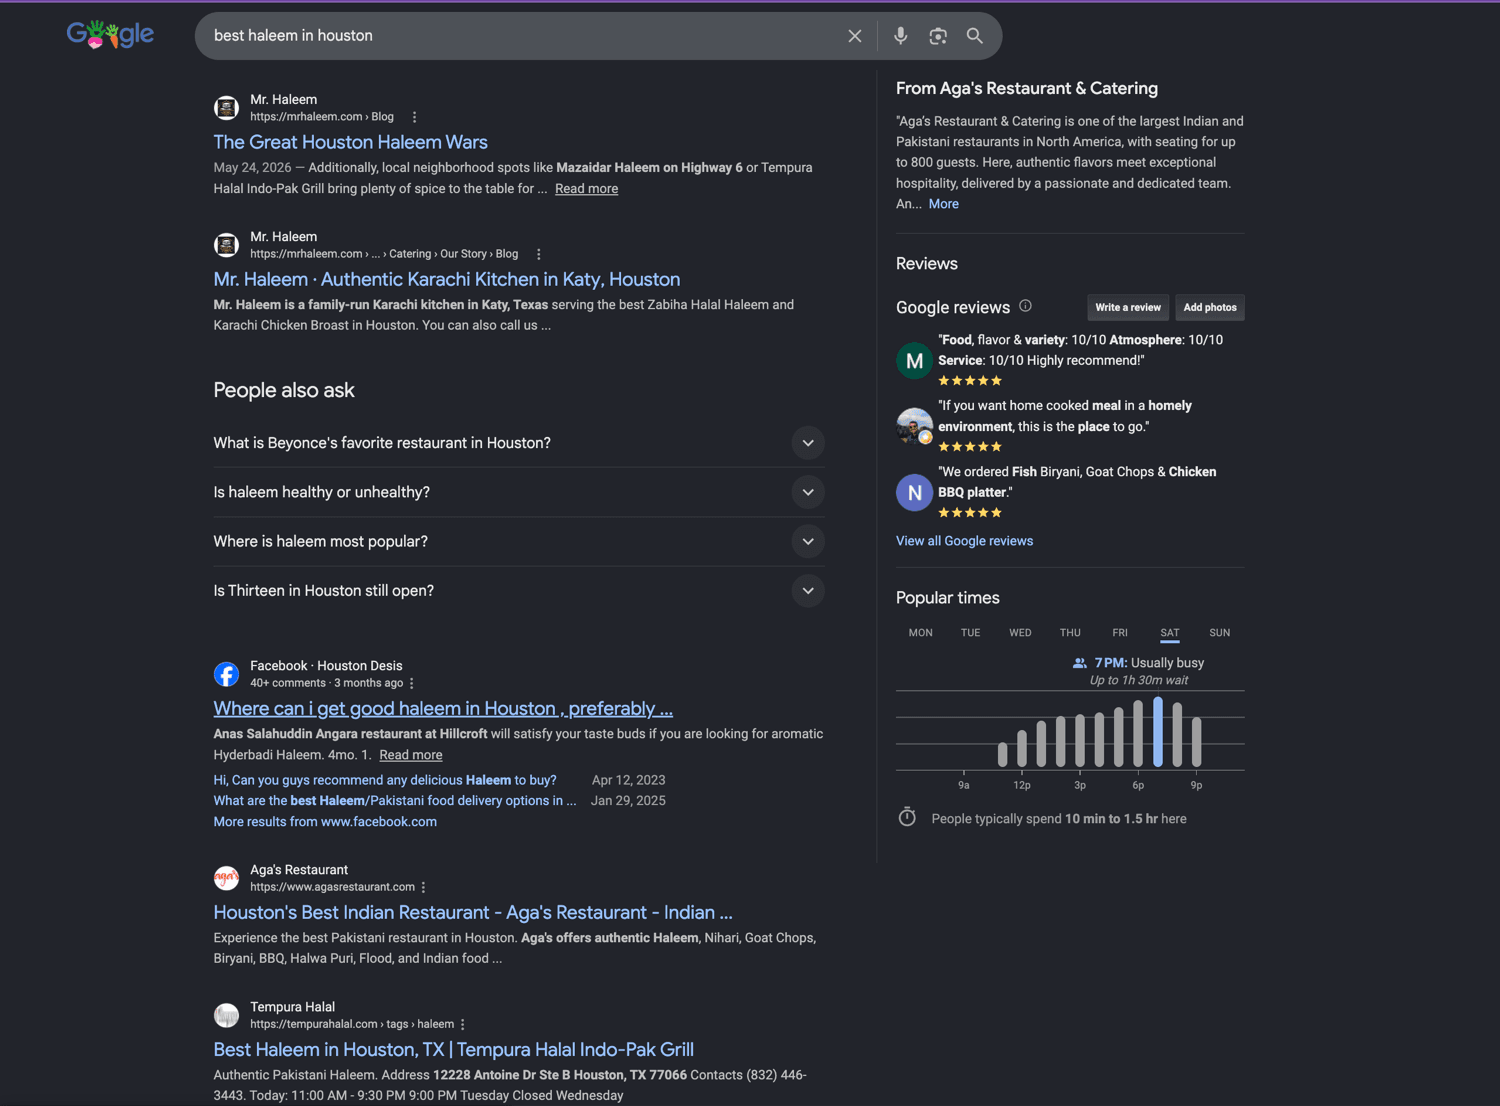This screenshot has width=1500, height=1106.
Task: Click the highlighted 7 PM bar in Popular times
Action: pos(1158,732)
